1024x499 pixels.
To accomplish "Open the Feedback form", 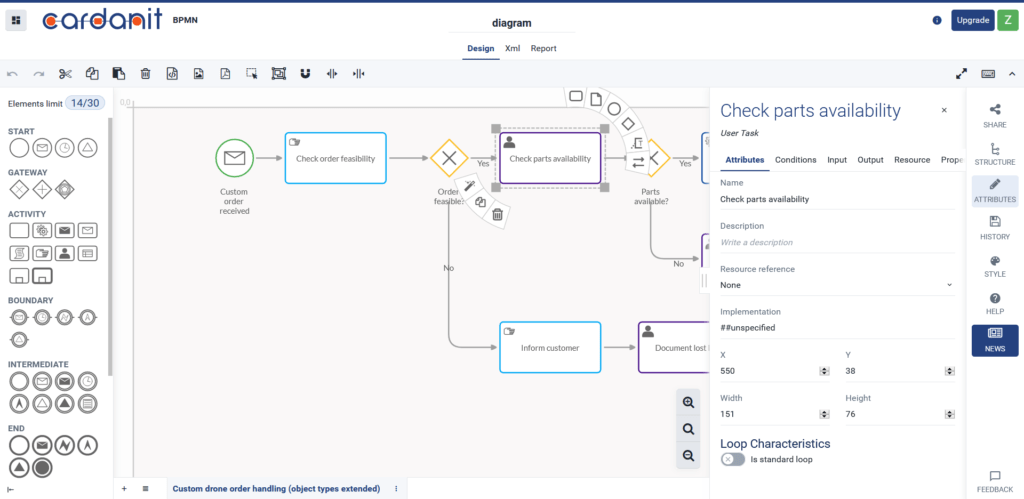I will click(x=995, y=482).
